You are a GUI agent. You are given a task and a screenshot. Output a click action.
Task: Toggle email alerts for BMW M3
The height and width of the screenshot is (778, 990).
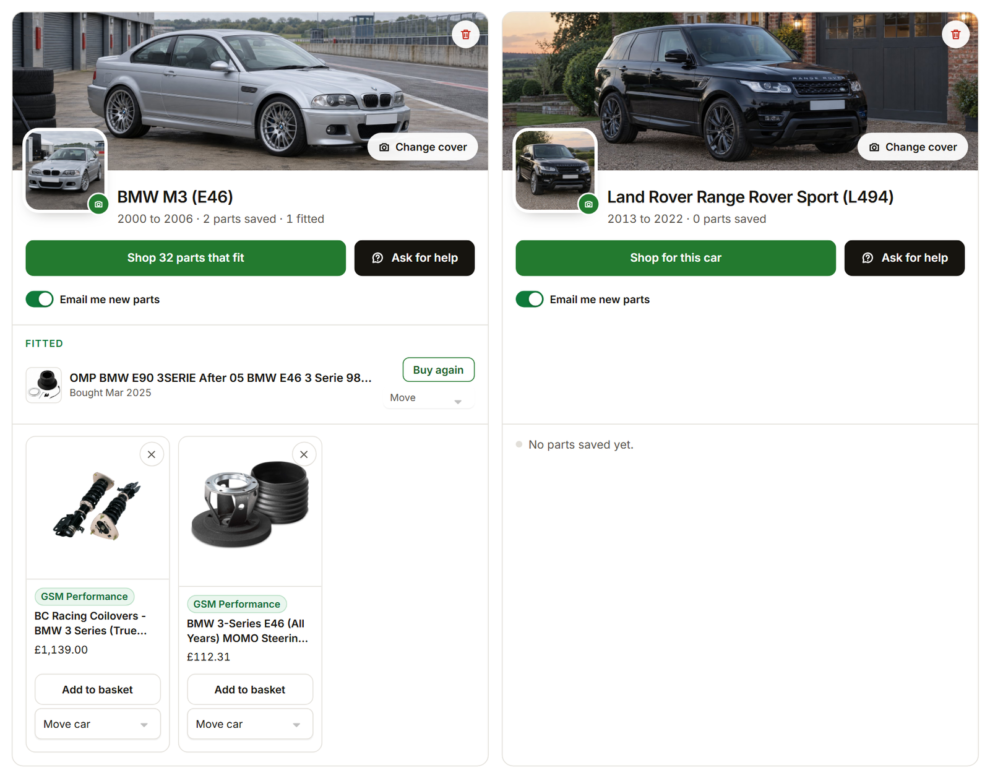39,299
